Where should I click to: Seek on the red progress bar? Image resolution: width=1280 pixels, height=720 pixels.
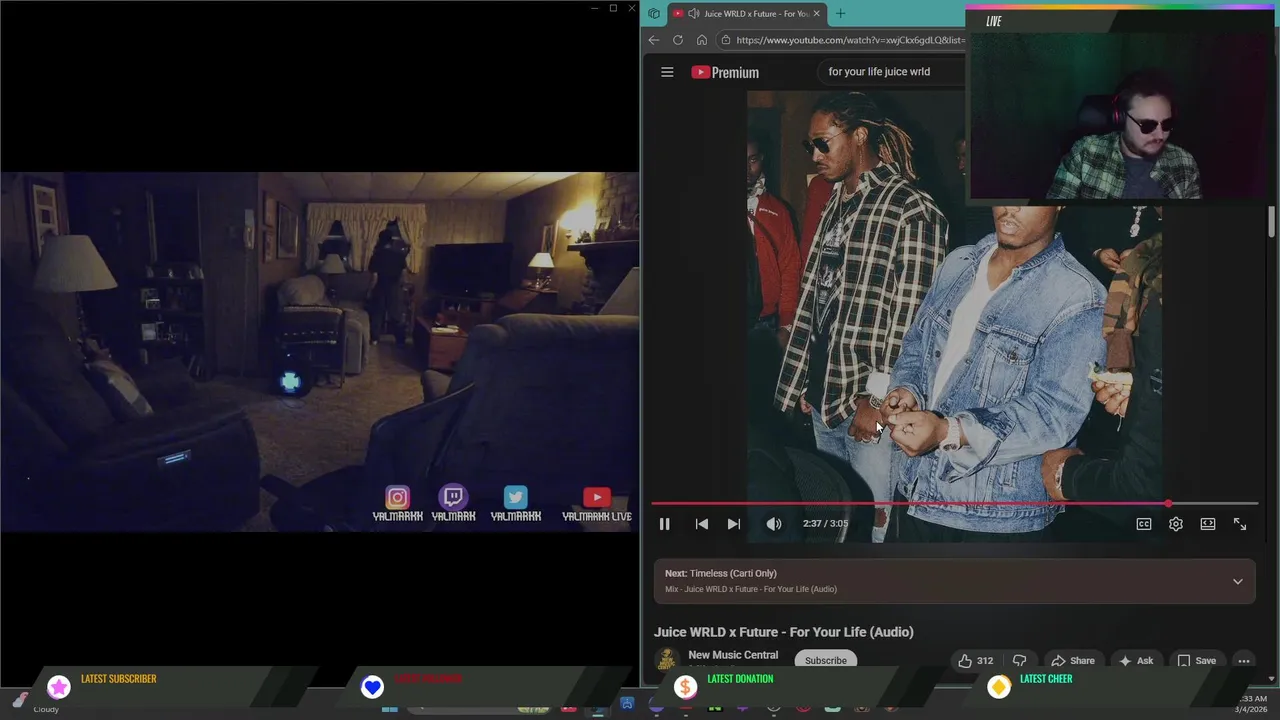click(955, 504)
